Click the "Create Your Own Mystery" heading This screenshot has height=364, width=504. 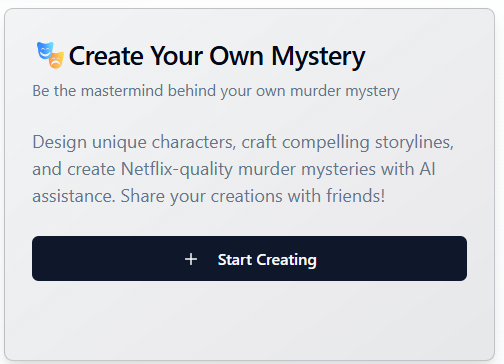tap(217, 57)
